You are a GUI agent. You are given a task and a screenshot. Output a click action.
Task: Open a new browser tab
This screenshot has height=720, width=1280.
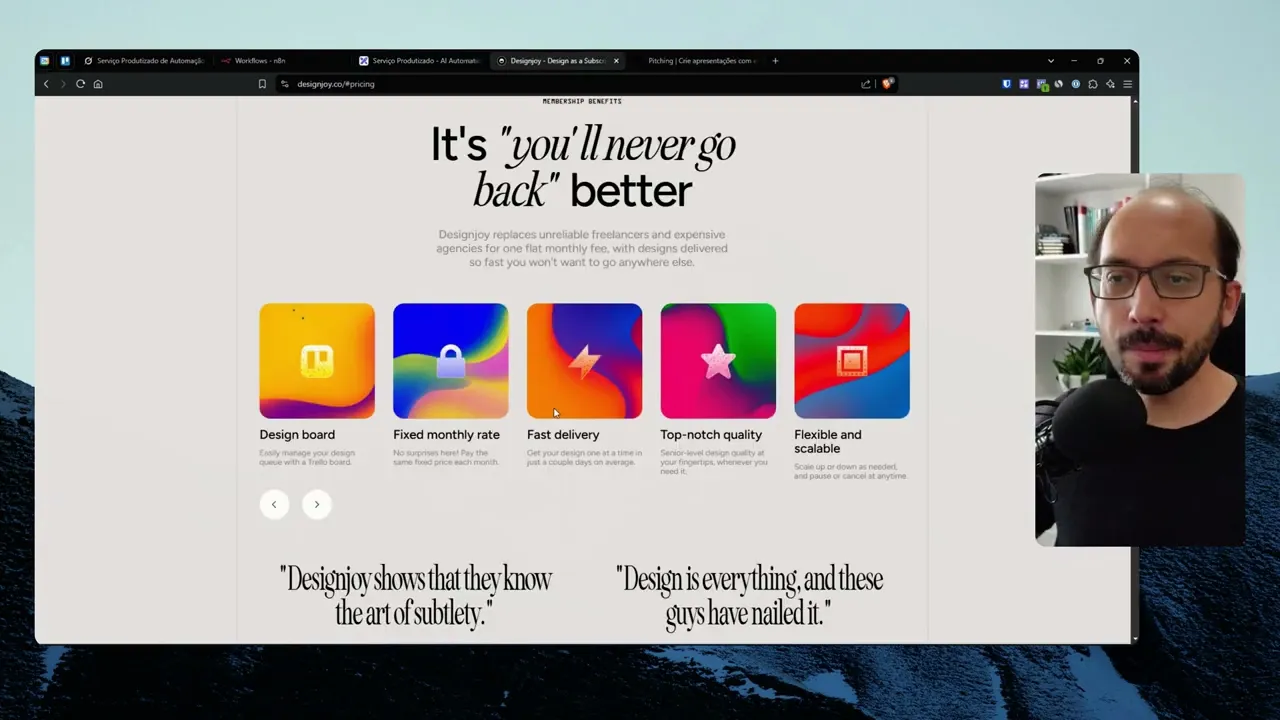[x=775, y=61]
